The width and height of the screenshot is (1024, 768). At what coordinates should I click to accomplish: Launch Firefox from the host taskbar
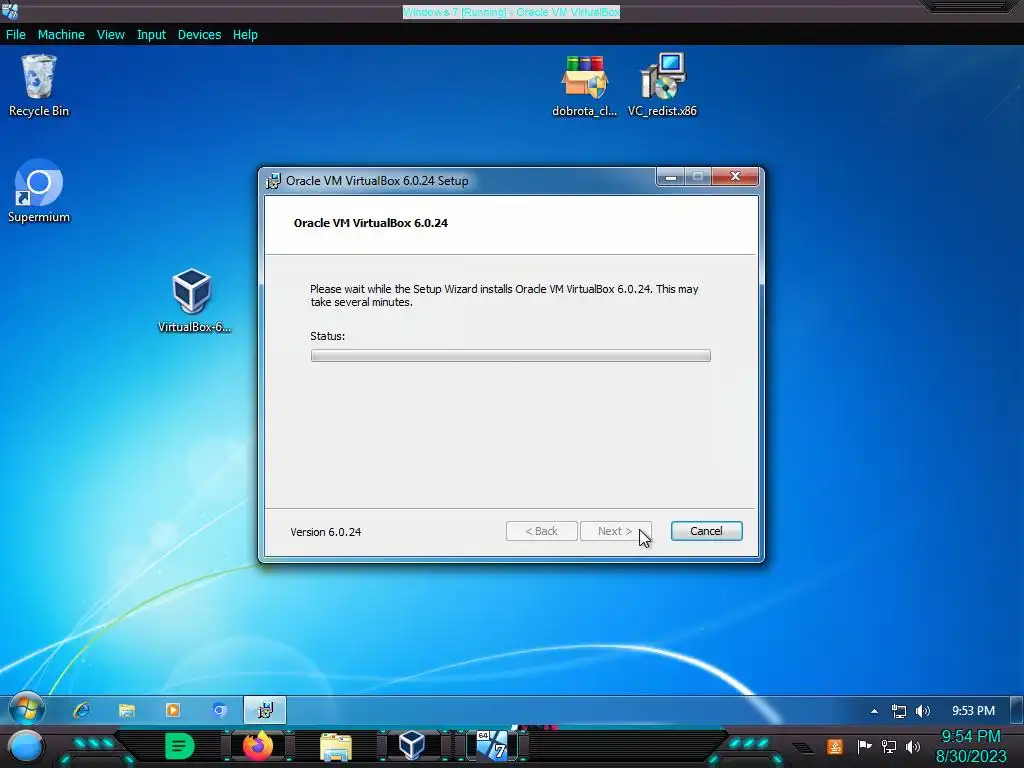pyautogui.click(x=258, y=746)
